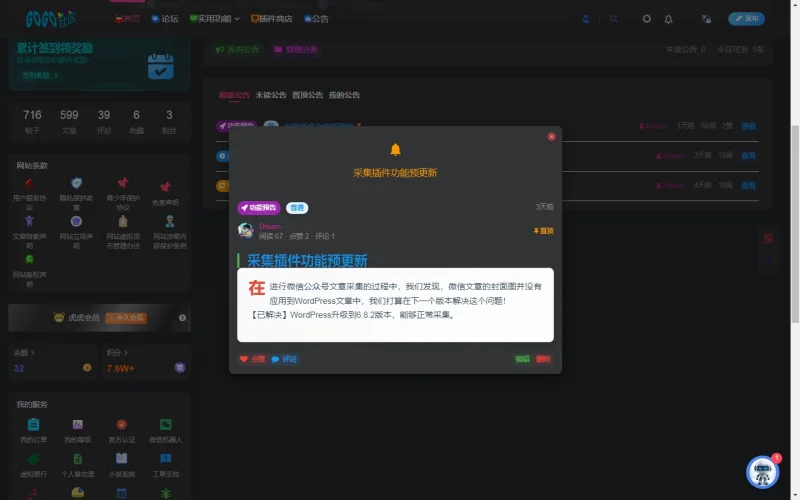
Task: Open 论坛 in the top navigation
Action: click(x=165, y=19)
